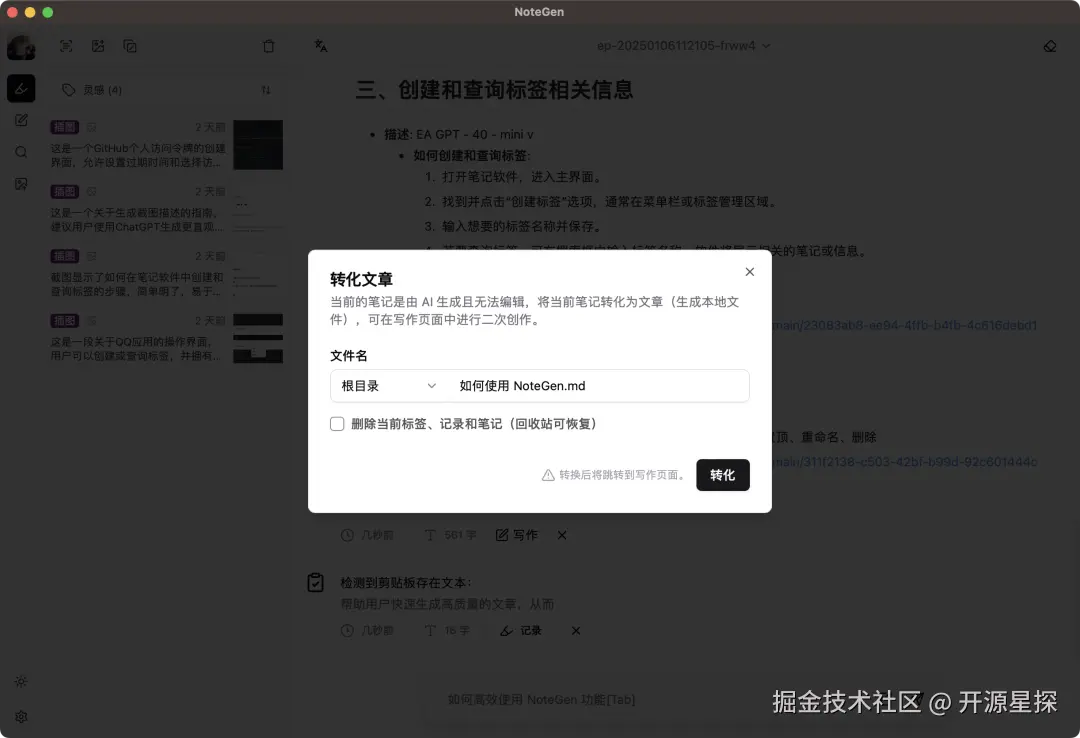This screenshot has width=1080, height=738.
Task: Click the link ending 92c601444c
Action: (904, 462)
